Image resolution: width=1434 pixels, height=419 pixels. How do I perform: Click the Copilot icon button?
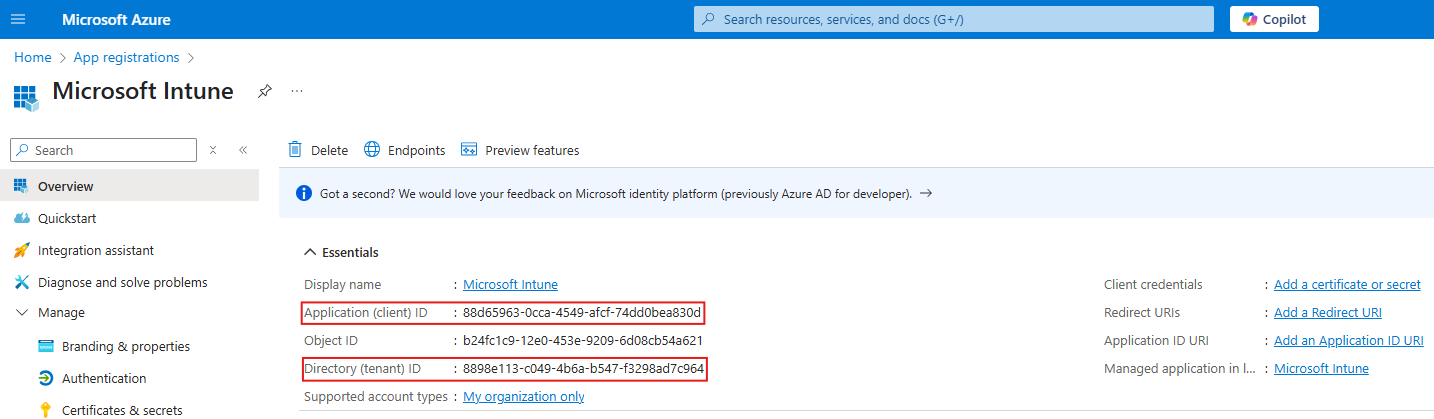1250,19
